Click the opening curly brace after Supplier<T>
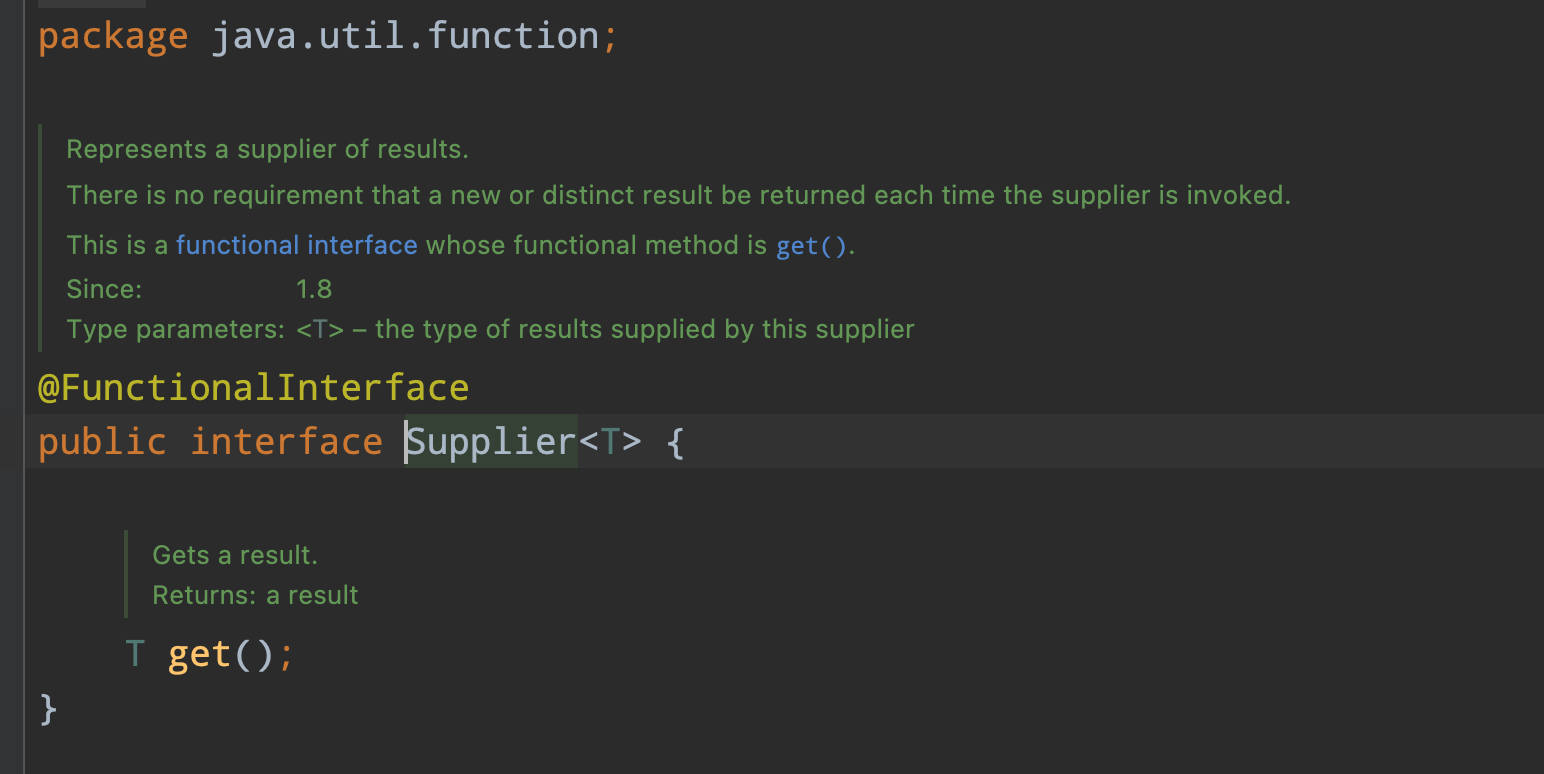This screenshot has width=1544, height=774. [675, 442]
